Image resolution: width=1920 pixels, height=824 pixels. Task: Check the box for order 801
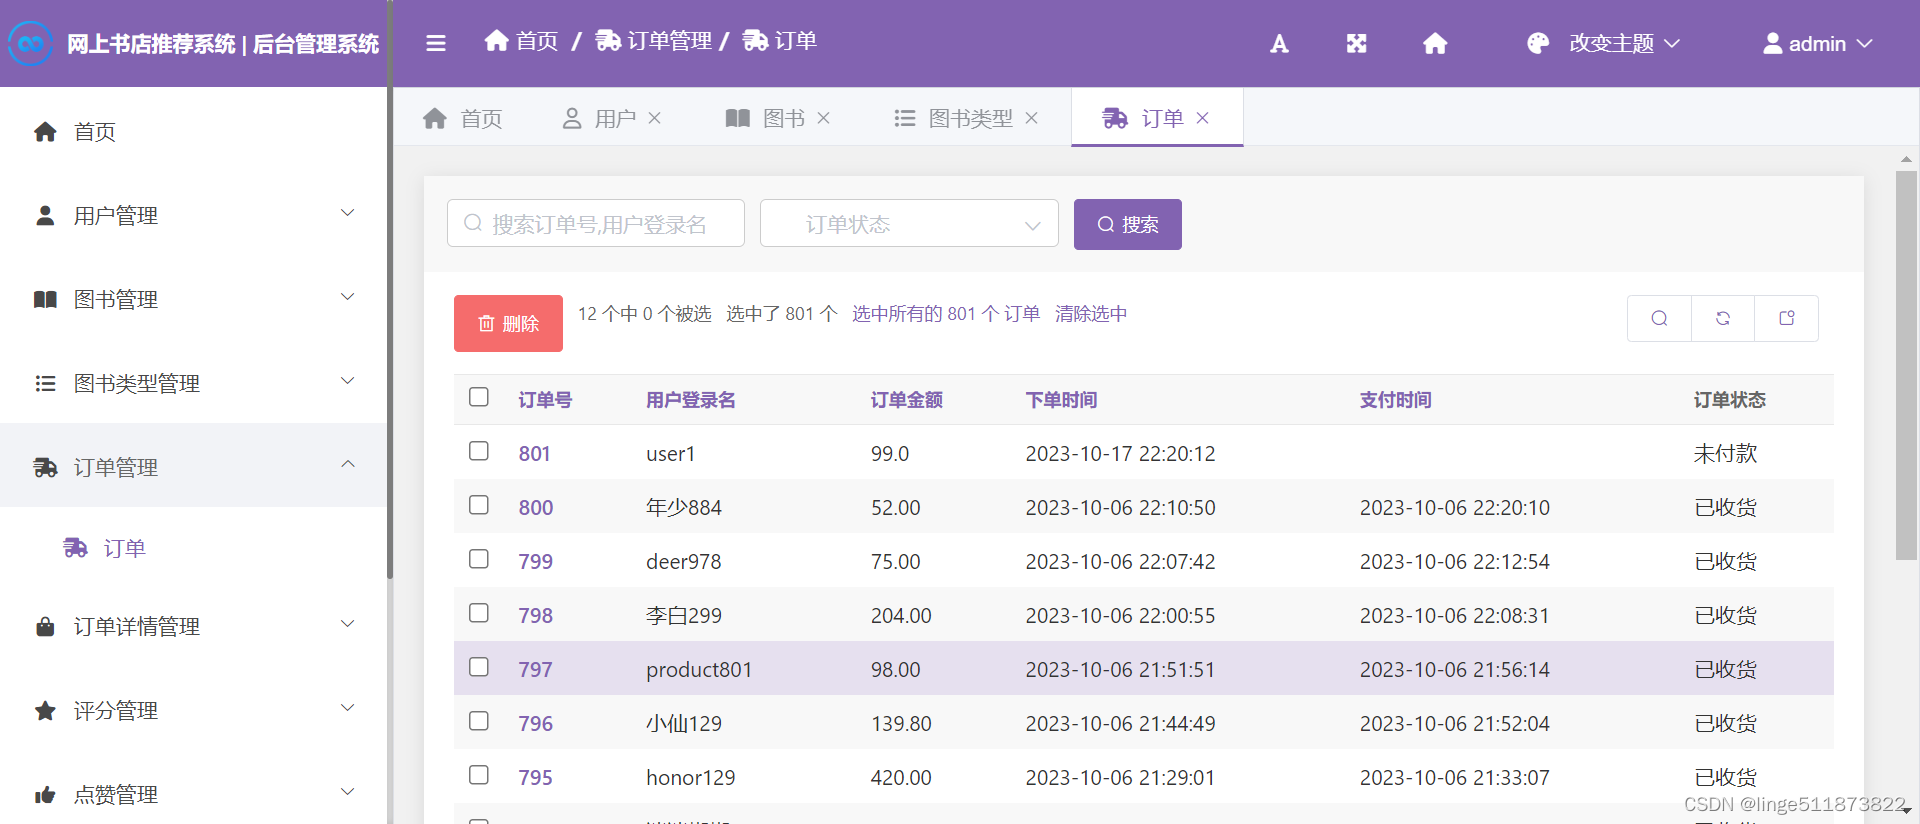[x=479, y=451]
